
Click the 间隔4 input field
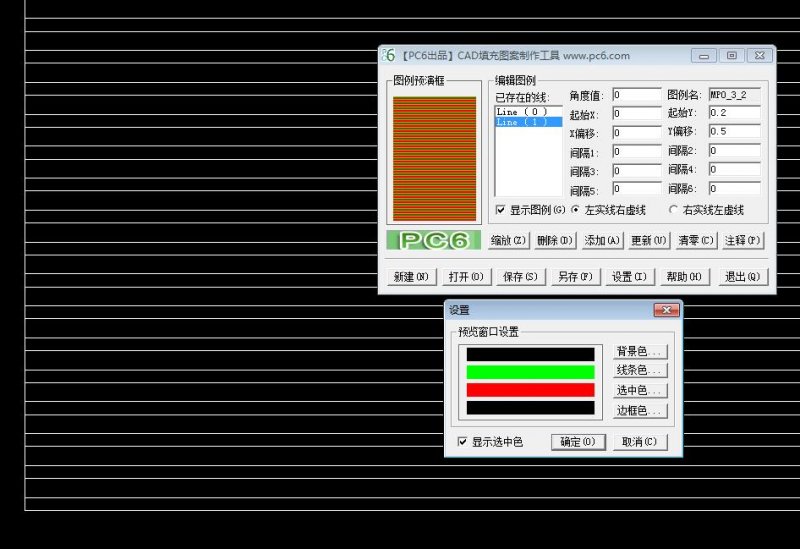click(735, 169)
